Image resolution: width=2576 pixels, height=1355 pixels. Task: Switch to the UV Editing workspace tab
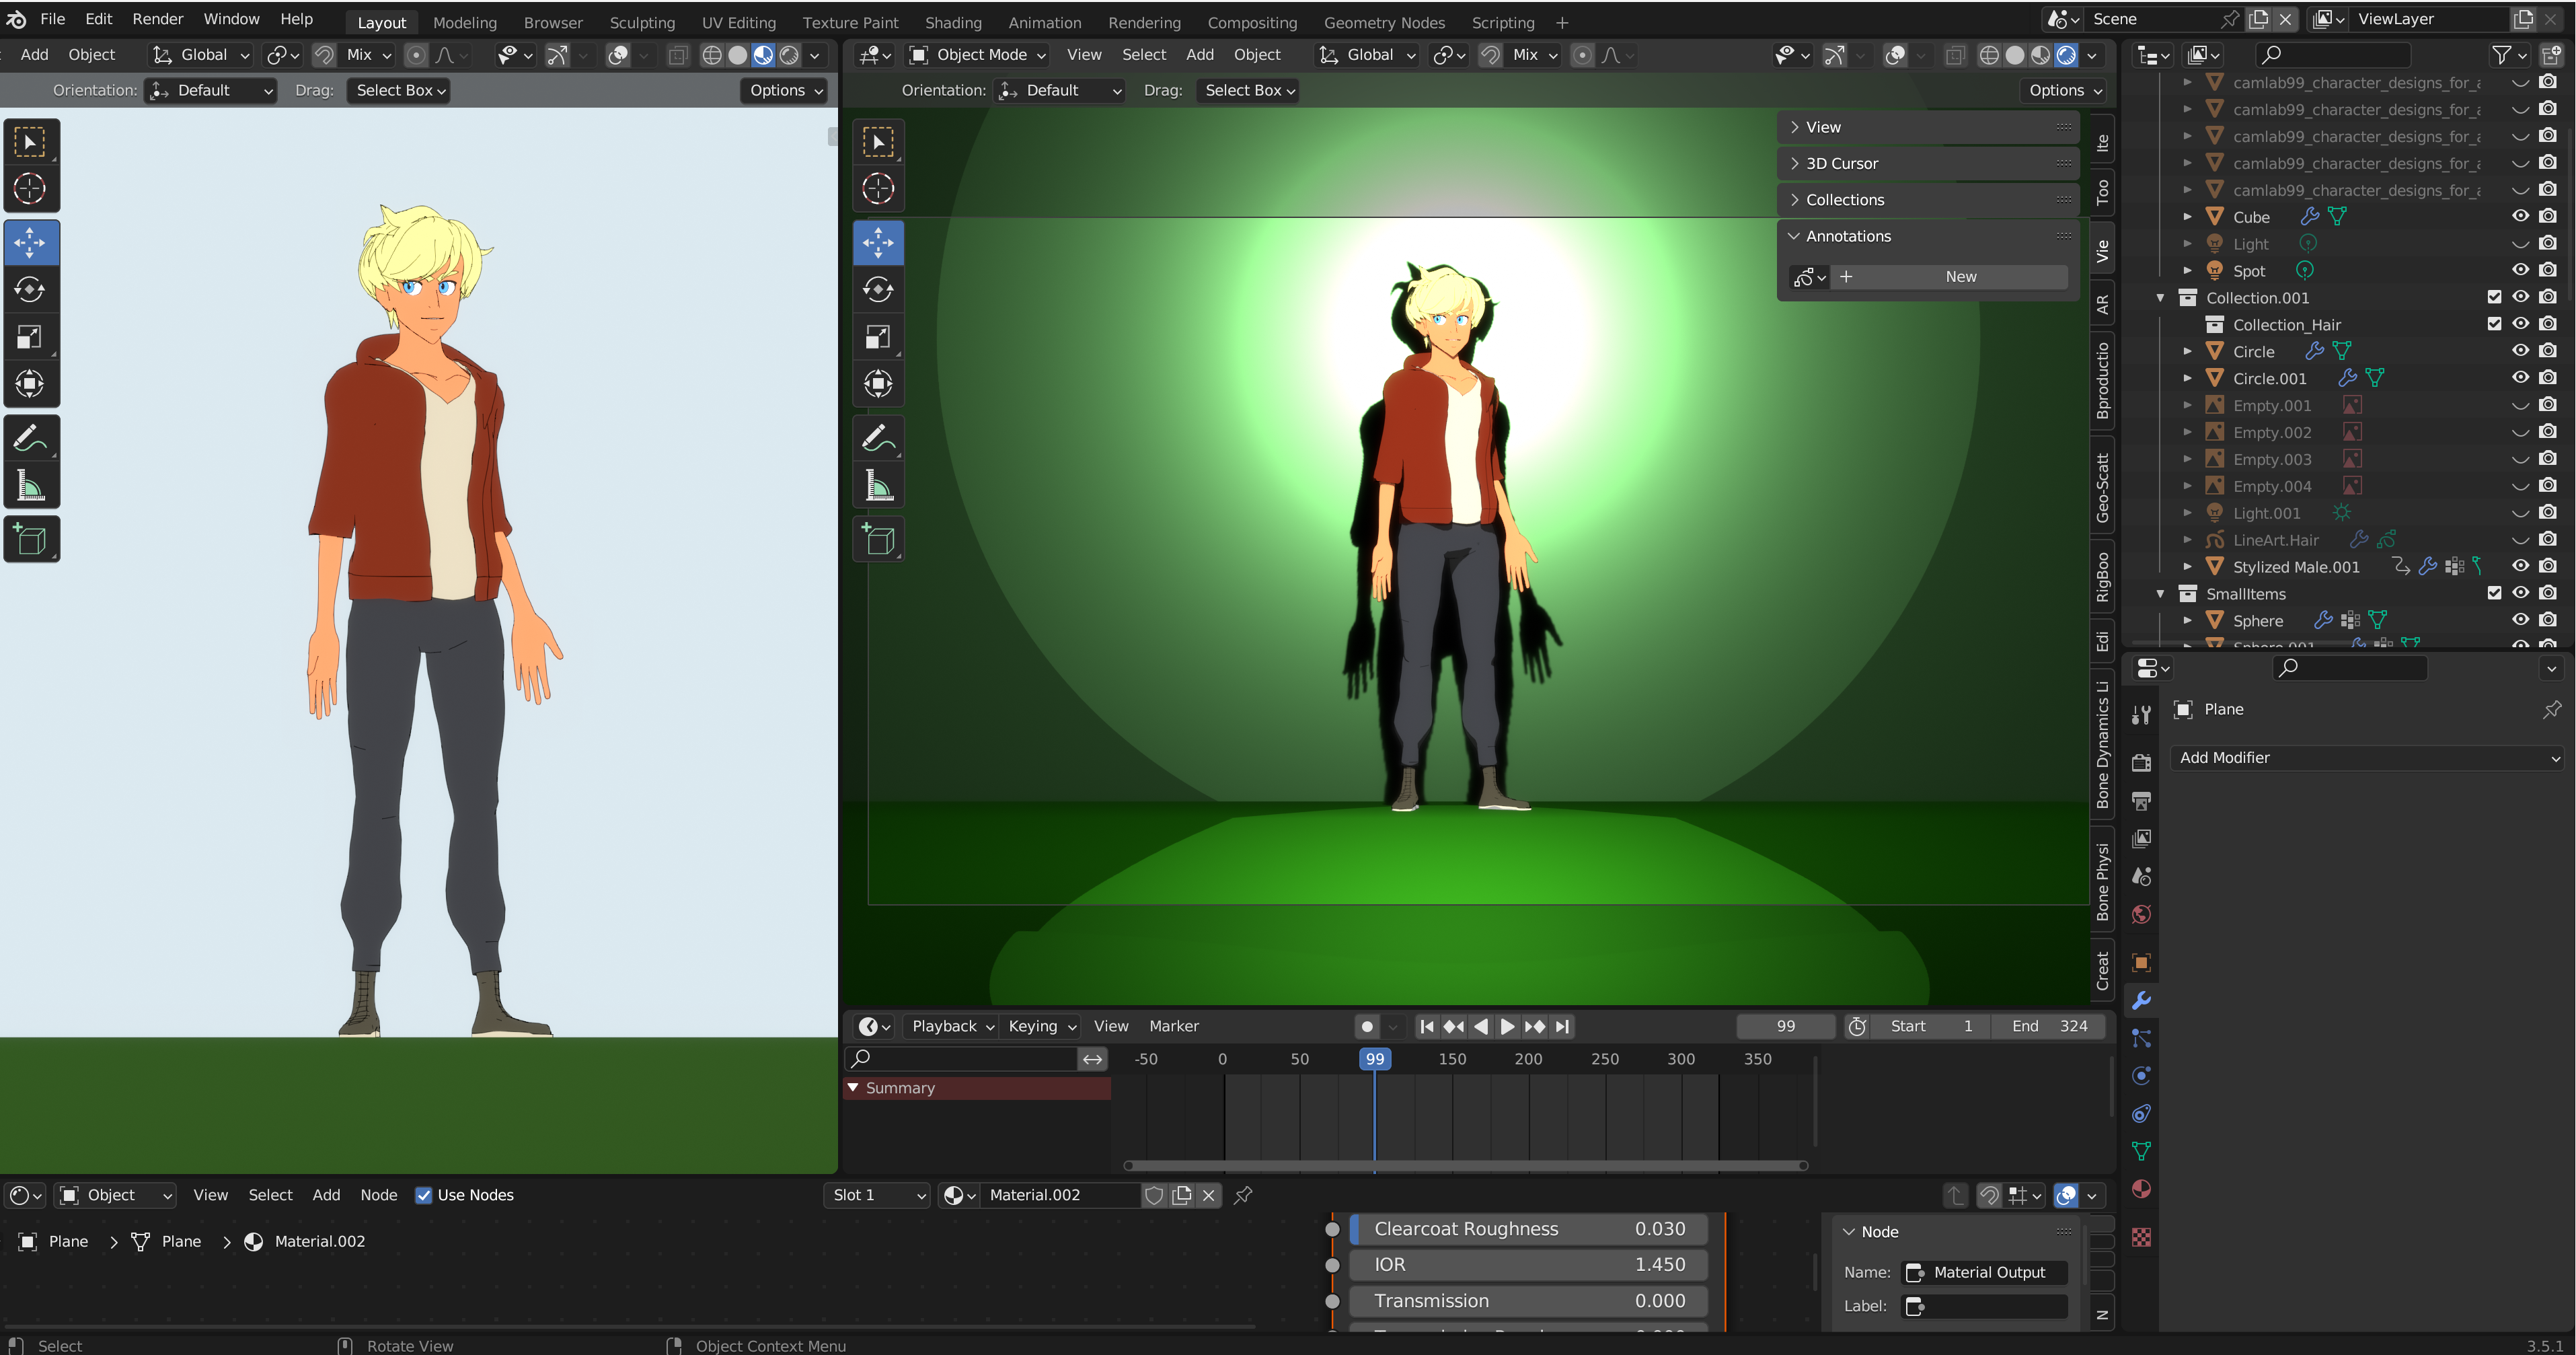coord(738,22)
